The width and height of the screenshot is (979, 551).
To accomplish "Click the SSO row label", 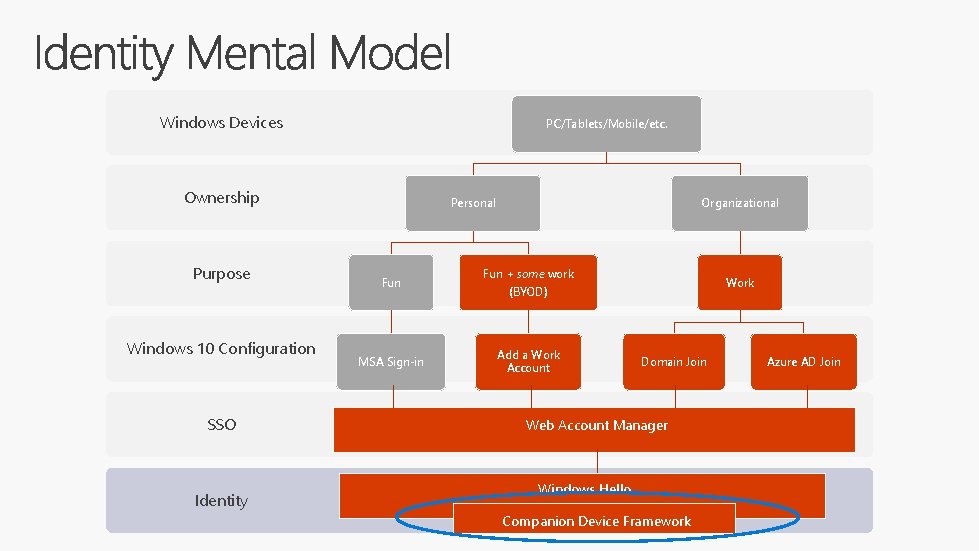I will tap(222, 424).
